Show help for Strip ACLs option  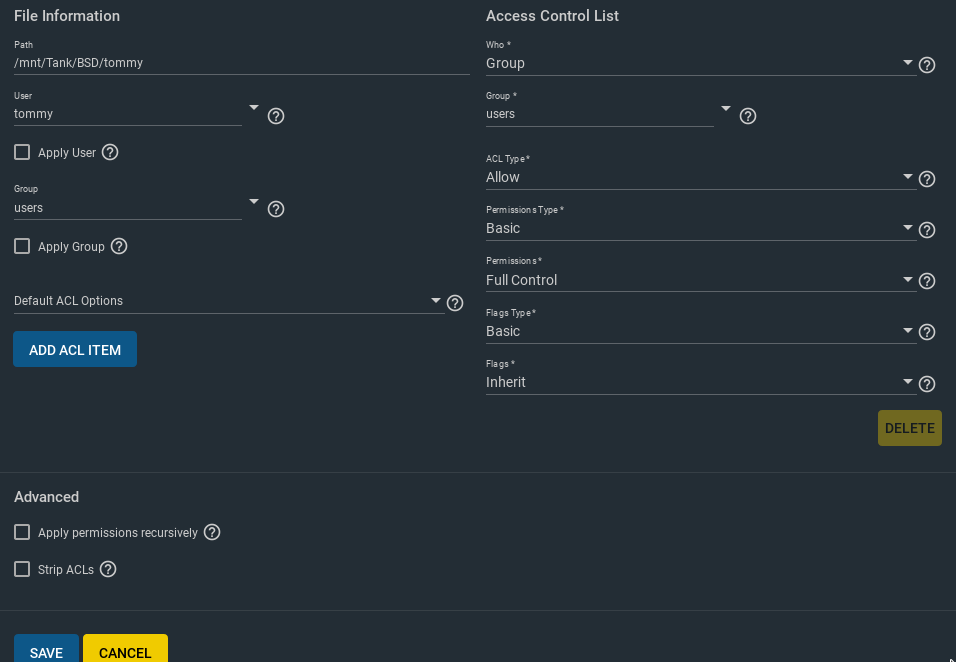(x=108, y=569)
